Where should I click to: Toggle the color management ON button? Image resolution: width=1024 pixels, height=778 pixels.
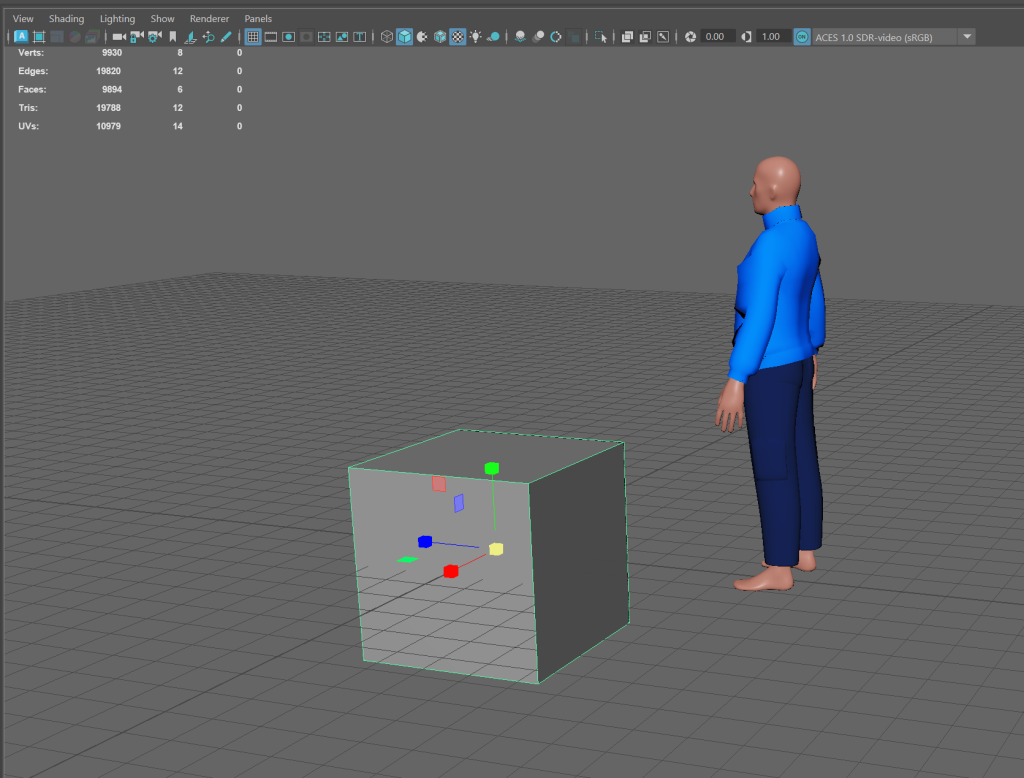[x=802, y=37]
